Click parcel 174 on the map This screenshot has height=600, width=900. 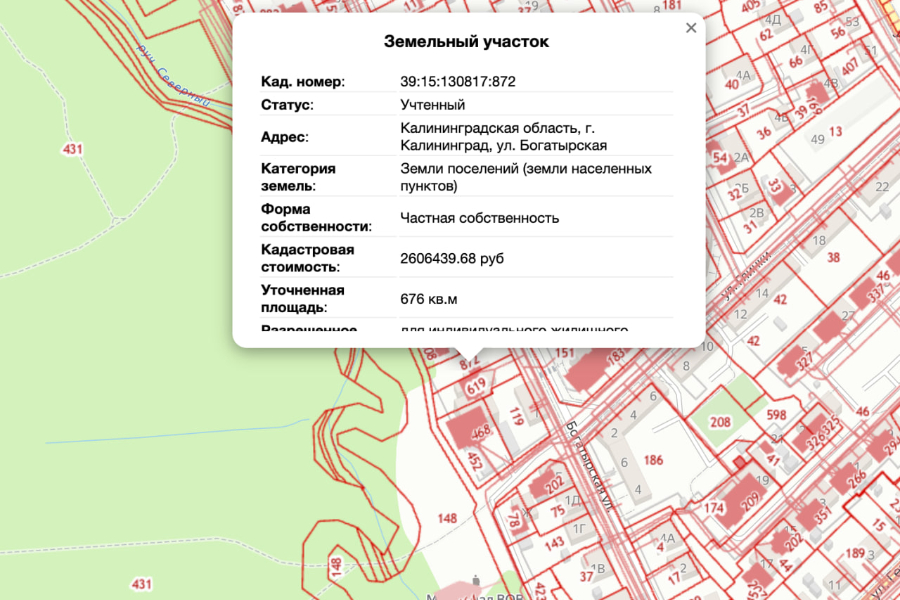point(713,508)
